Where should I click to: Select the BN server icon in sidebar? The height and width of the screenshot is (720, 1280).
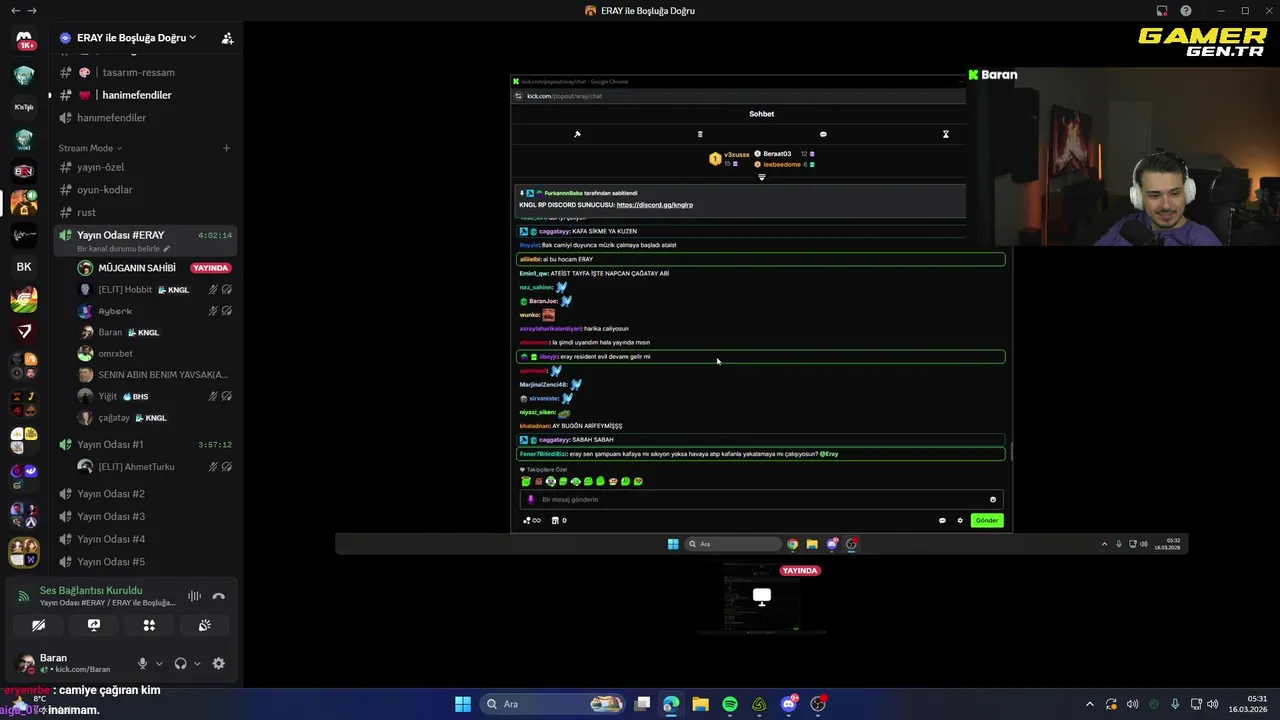tap(24, 171)
